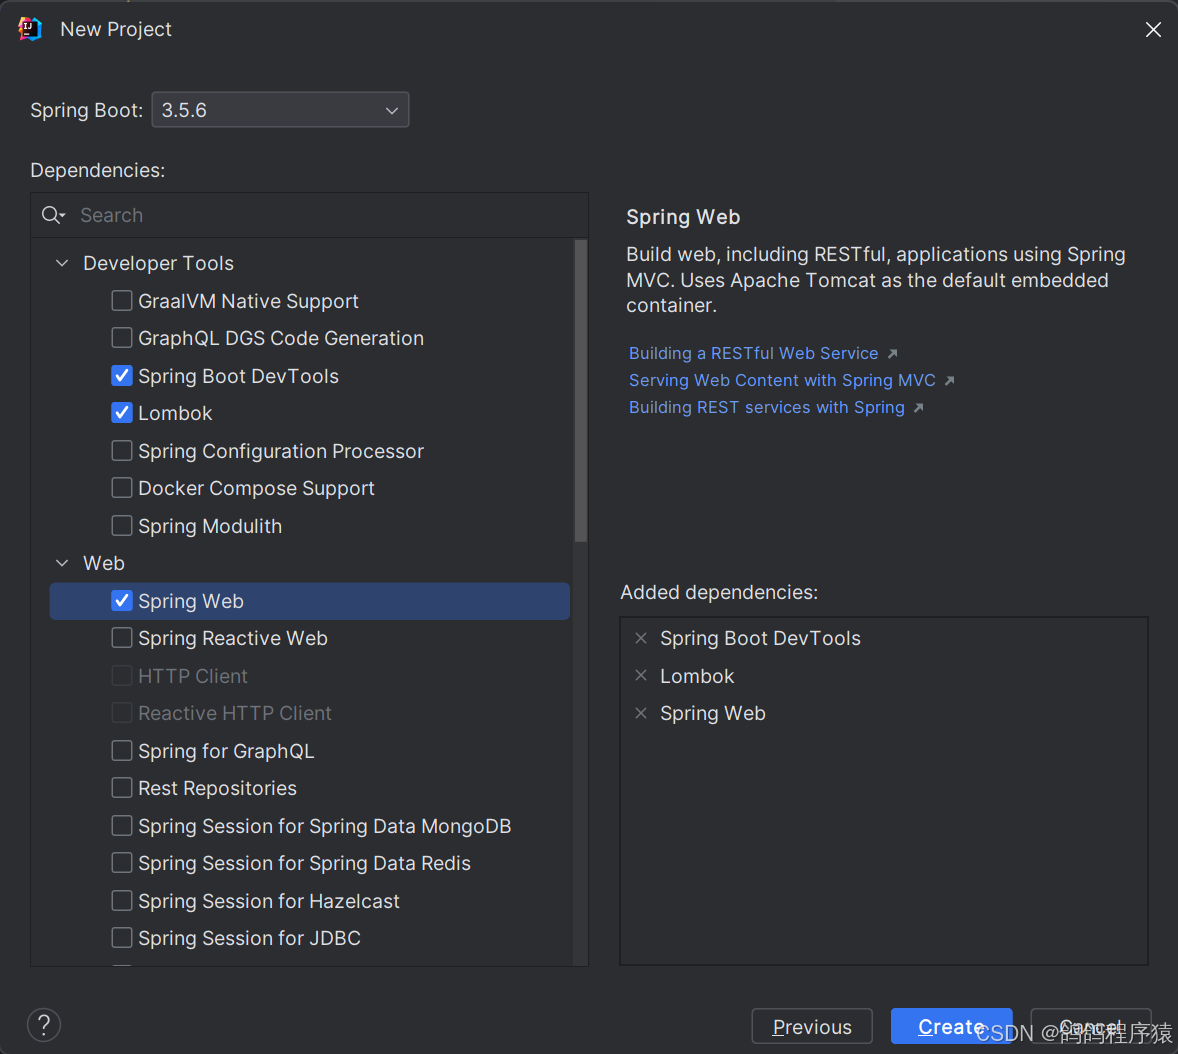Check Spring Session for Hazelcast
1178x1054 pixels.
tap(122, 901)
